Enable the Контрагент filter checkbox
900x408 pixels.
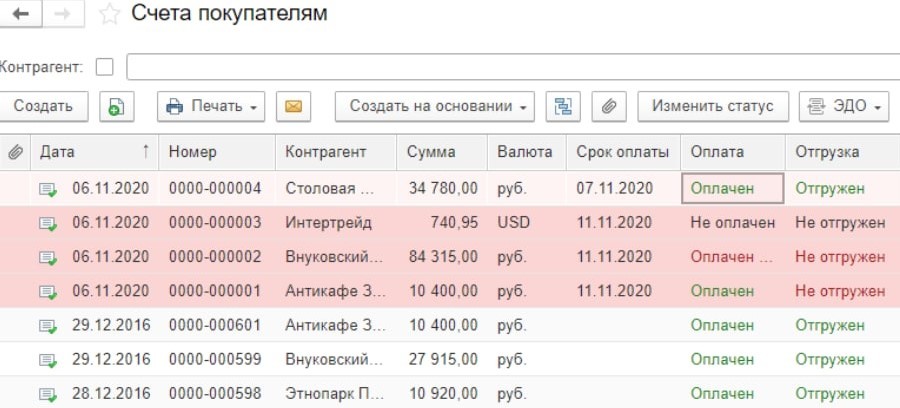[104, 67]
